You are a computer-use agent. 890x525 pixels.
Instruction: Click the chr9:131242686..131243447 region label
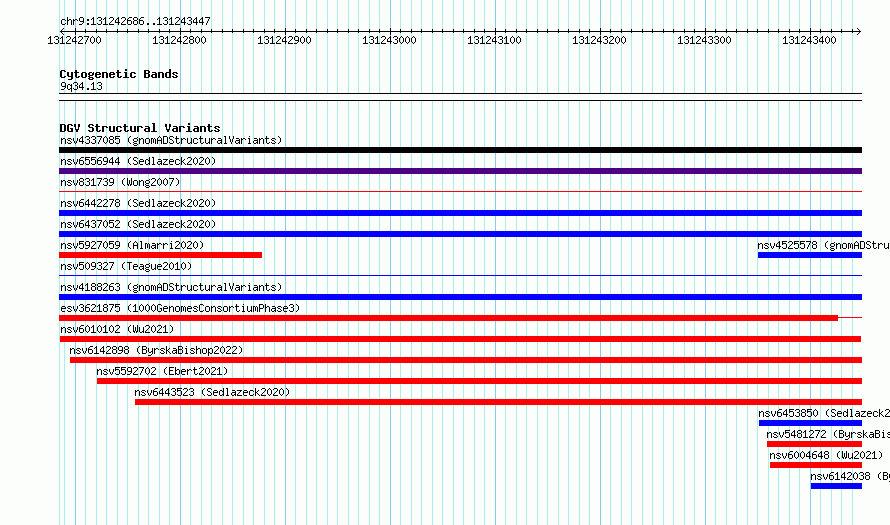coord(135,21)
